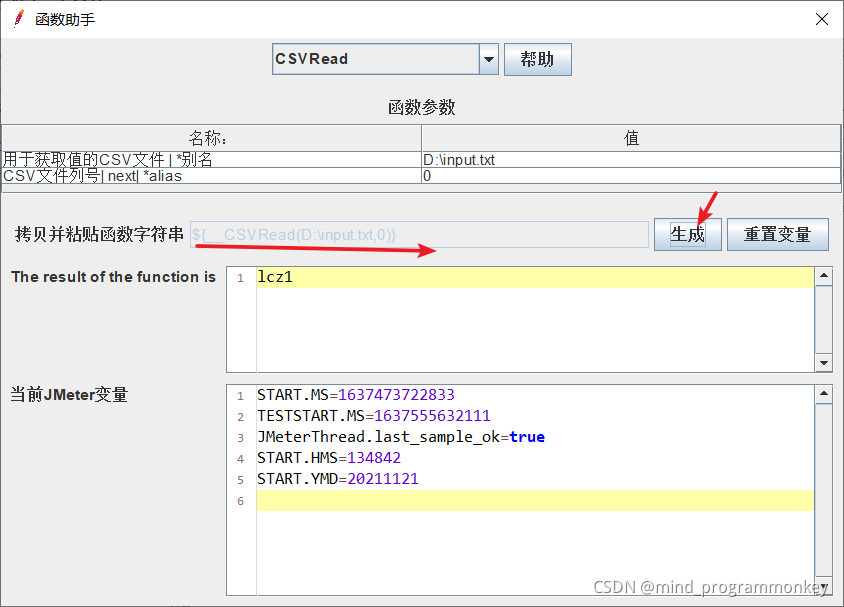Select the value cell containing 0
844x607 pixels.
tap(631, 176)
